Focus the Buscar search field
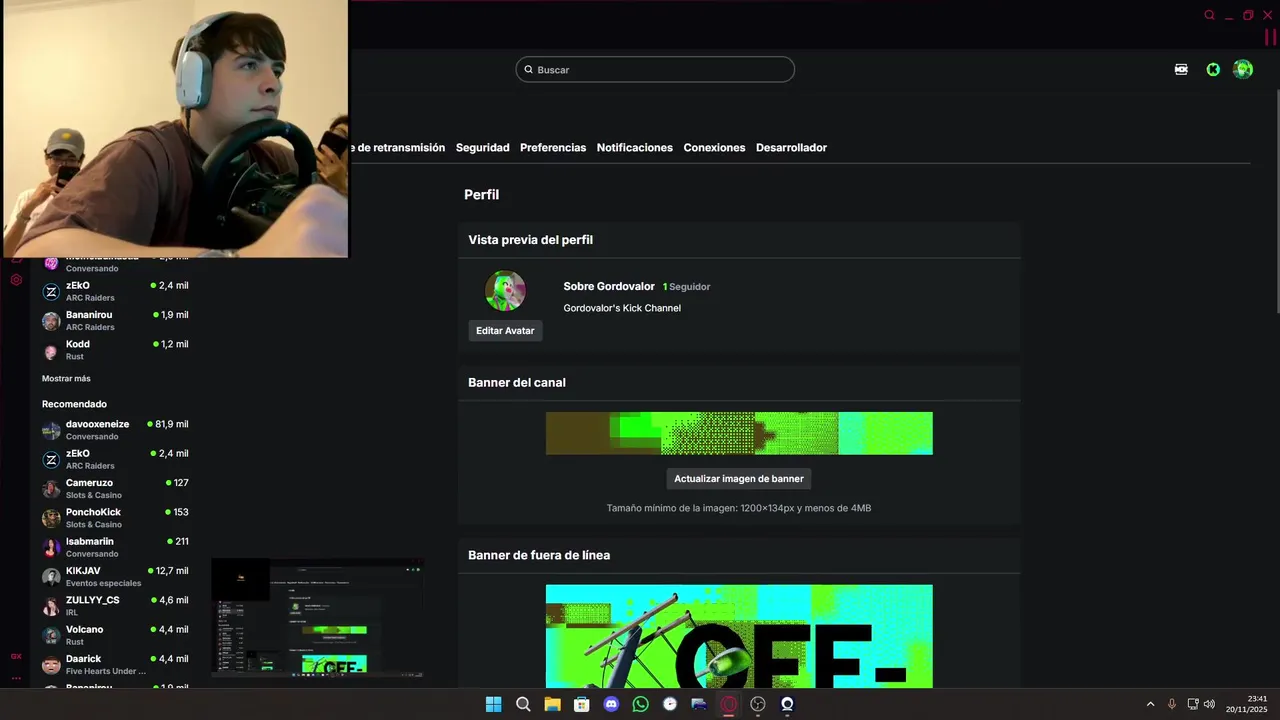 coord(655,69)
